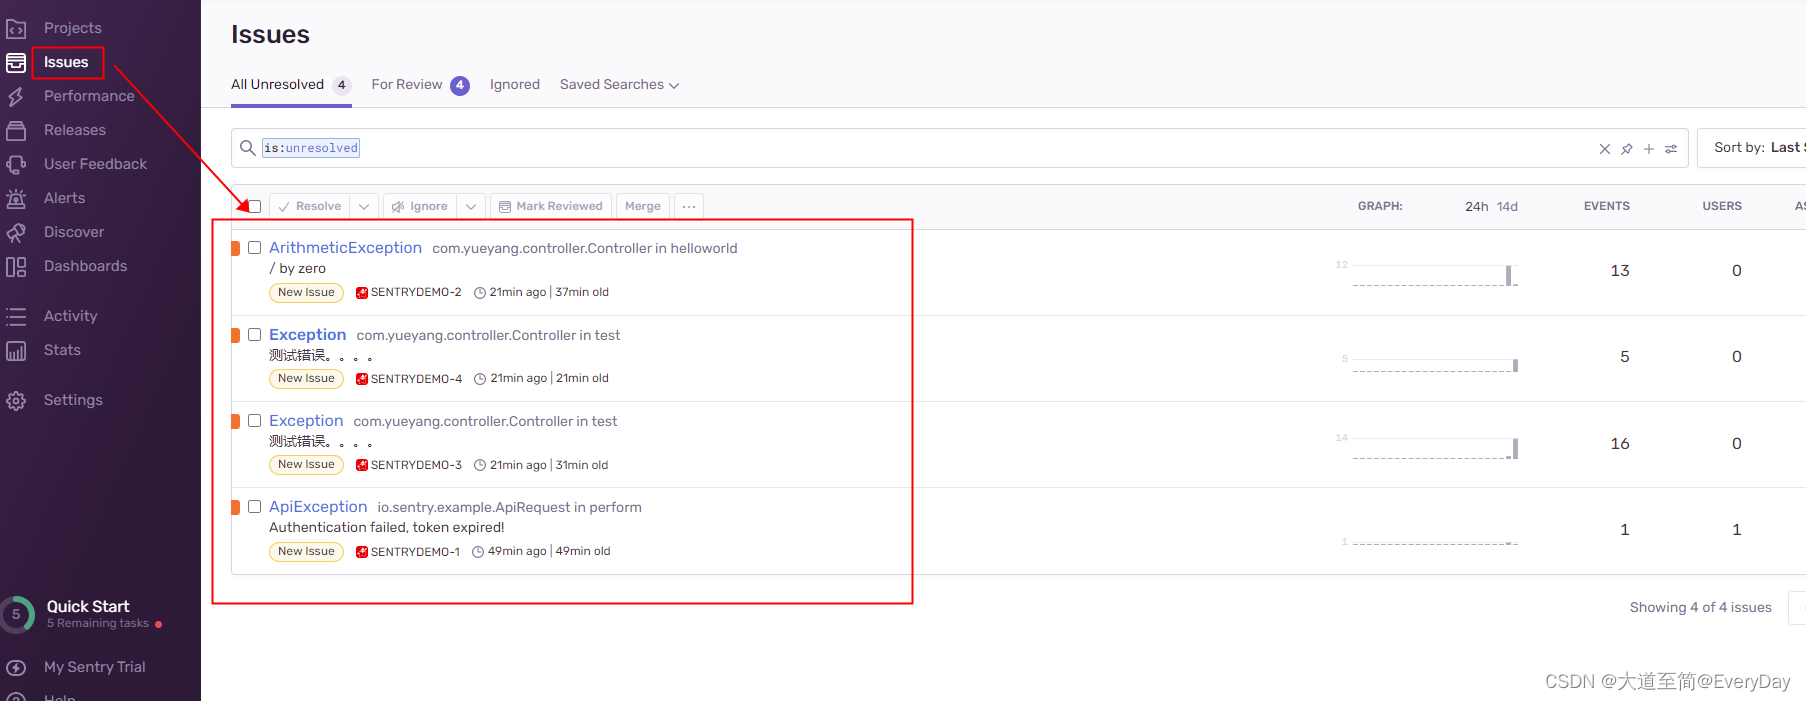Viewport: 1806px width, 701px height.
Task: Open search builder sliders icon
Action: [x=1671, y=149]
